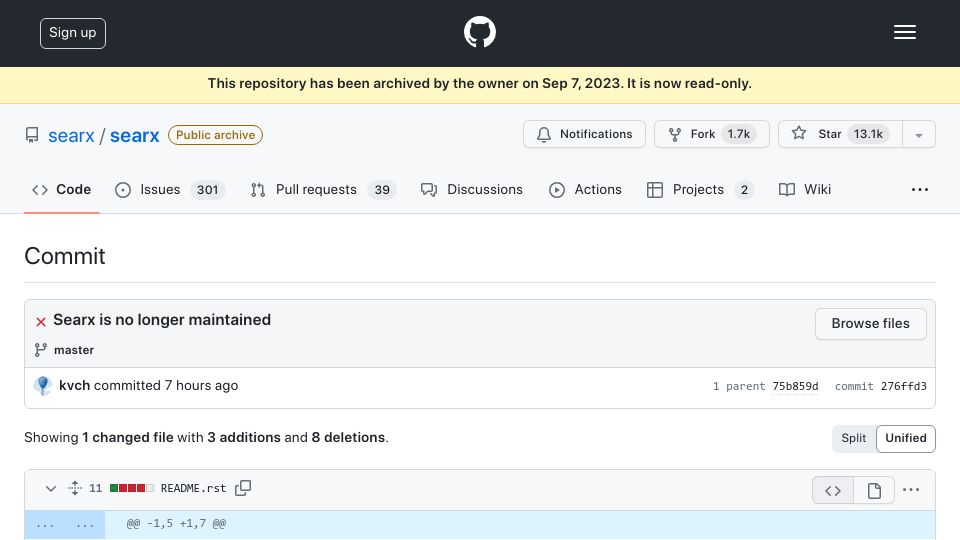Click the Issues count badge 301
960x540 pixels.
point(208,190)
